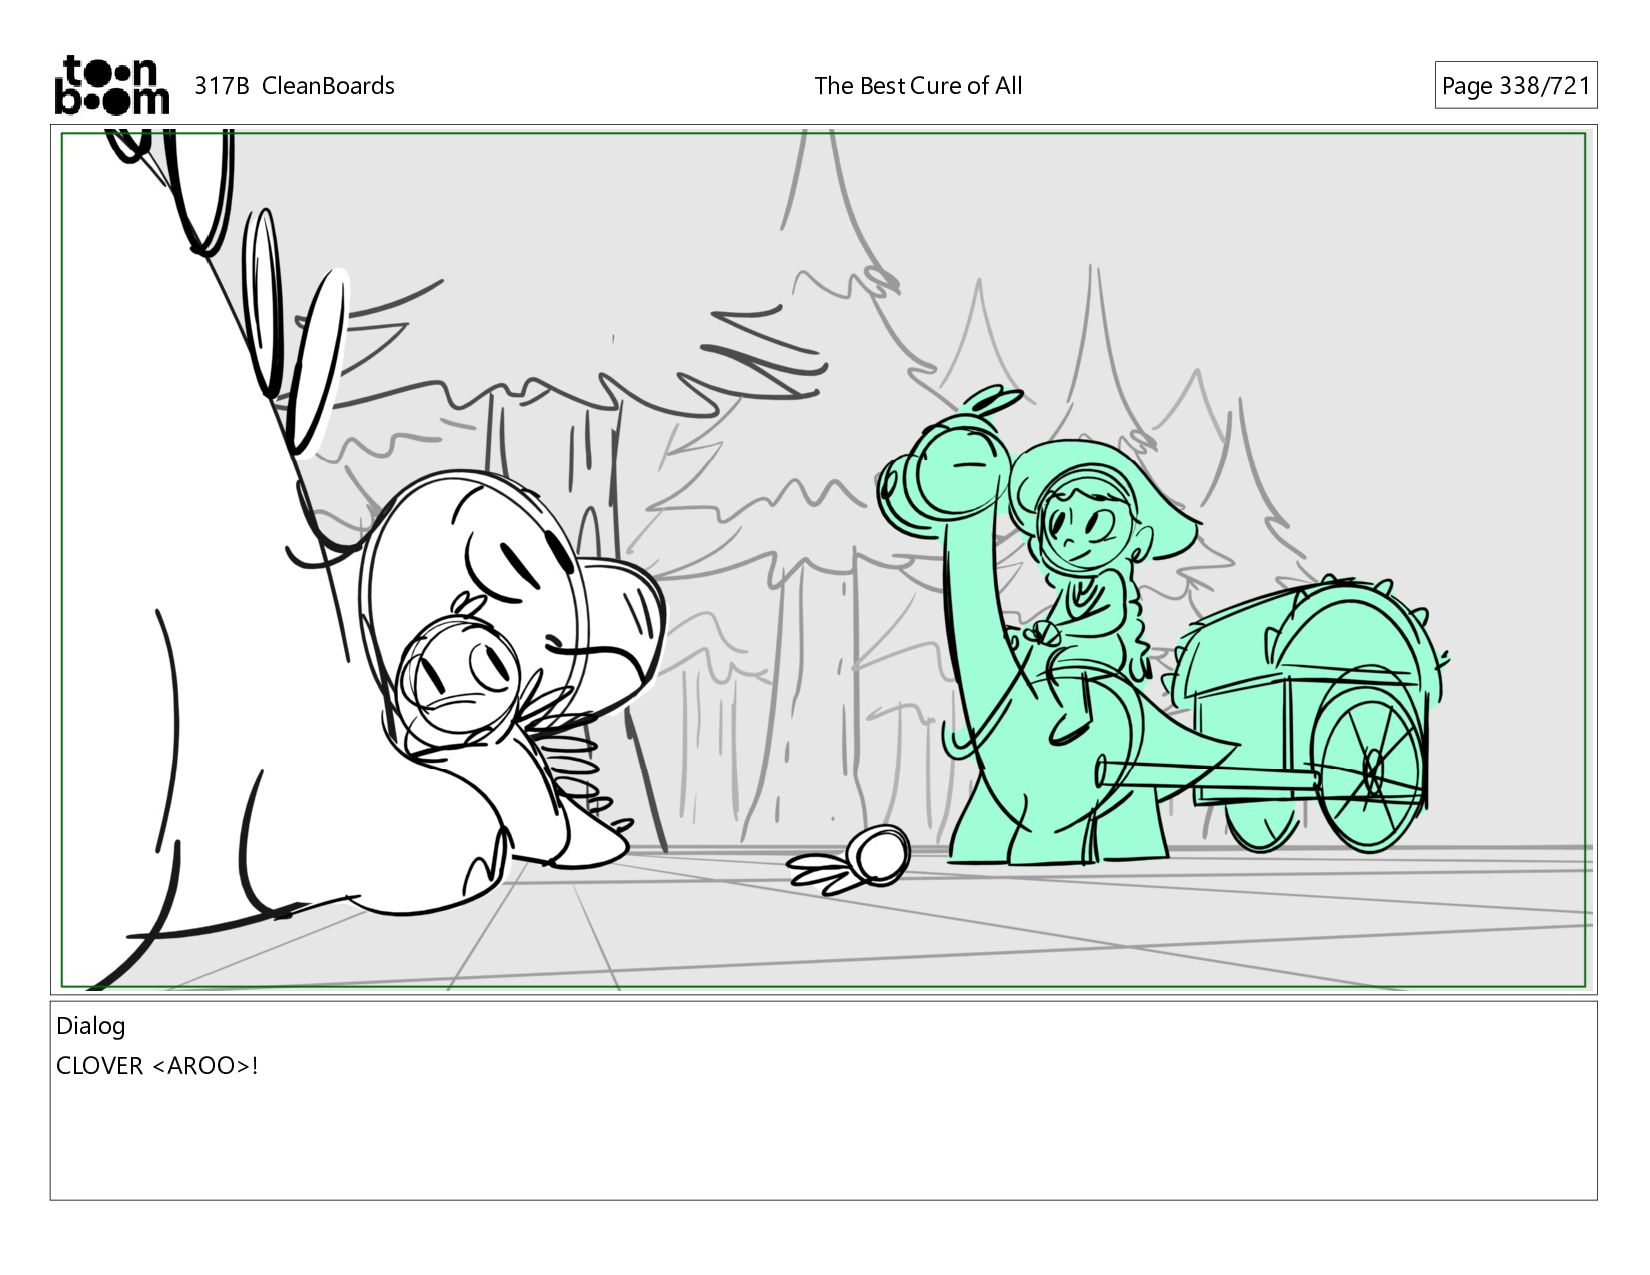Select the title 'The Best Cure of All'
The width and height of the screenshot is (1650, 1275).
click(x=918, y=86)
